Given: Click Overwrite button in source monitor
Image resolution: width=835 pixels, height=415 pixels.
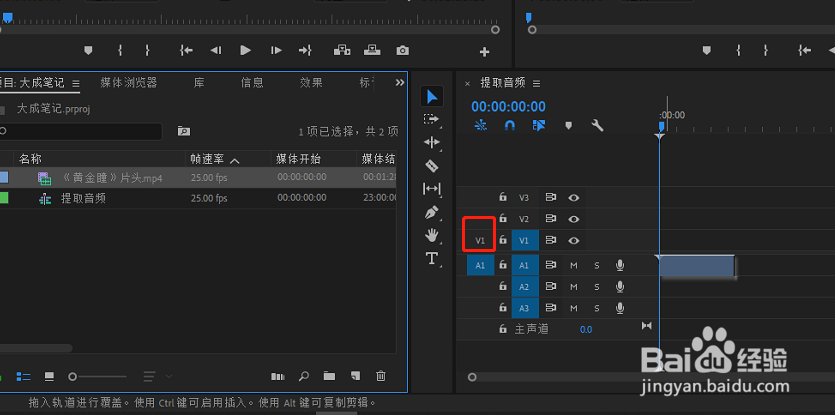Looking at the screenshot, I should [x=372, y=51].
